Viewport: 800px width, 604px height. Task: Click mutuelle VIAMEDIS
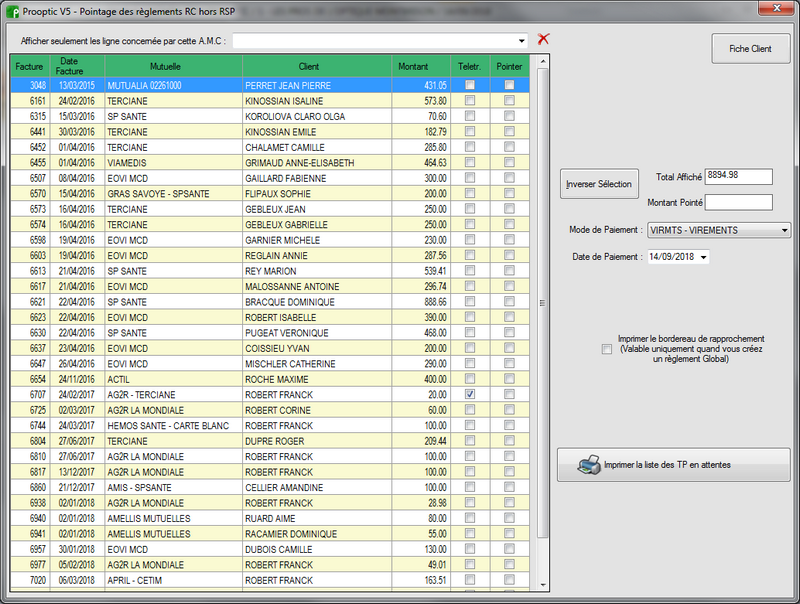(x=127, y=163)
